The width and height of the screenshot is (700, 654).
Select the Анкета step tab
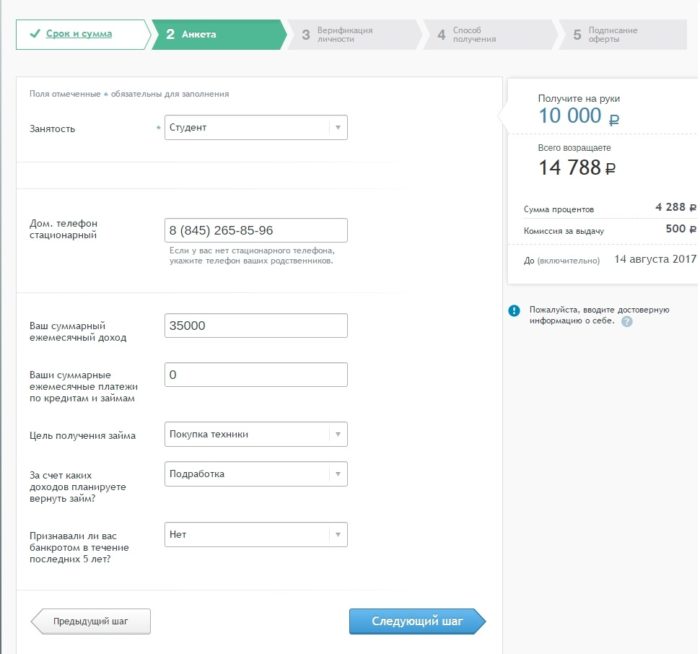click(x=198, y=34)
